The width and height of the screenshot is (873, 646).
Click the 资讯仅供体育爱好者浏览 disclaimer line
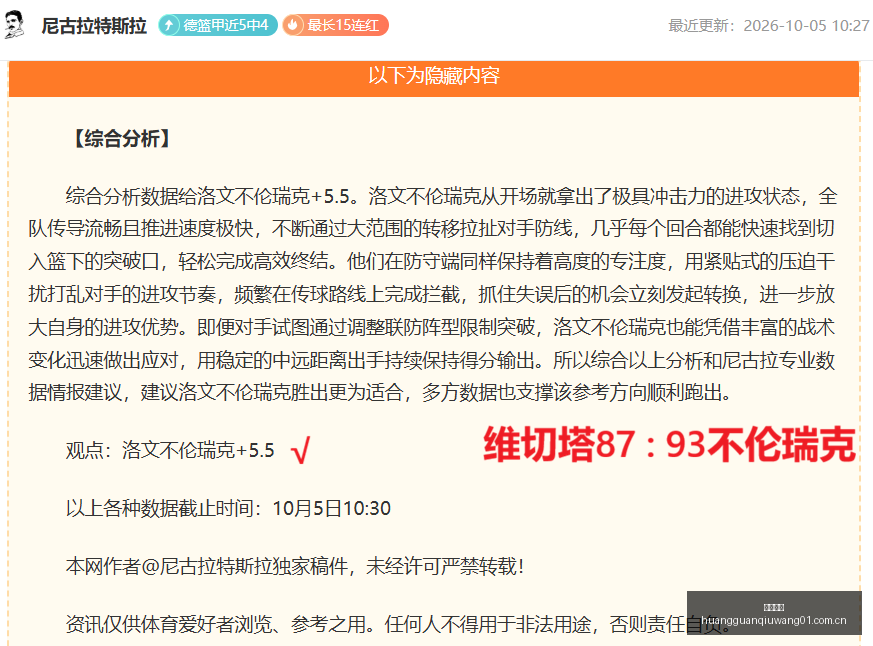pyautogui.click(x=397, y=624)
